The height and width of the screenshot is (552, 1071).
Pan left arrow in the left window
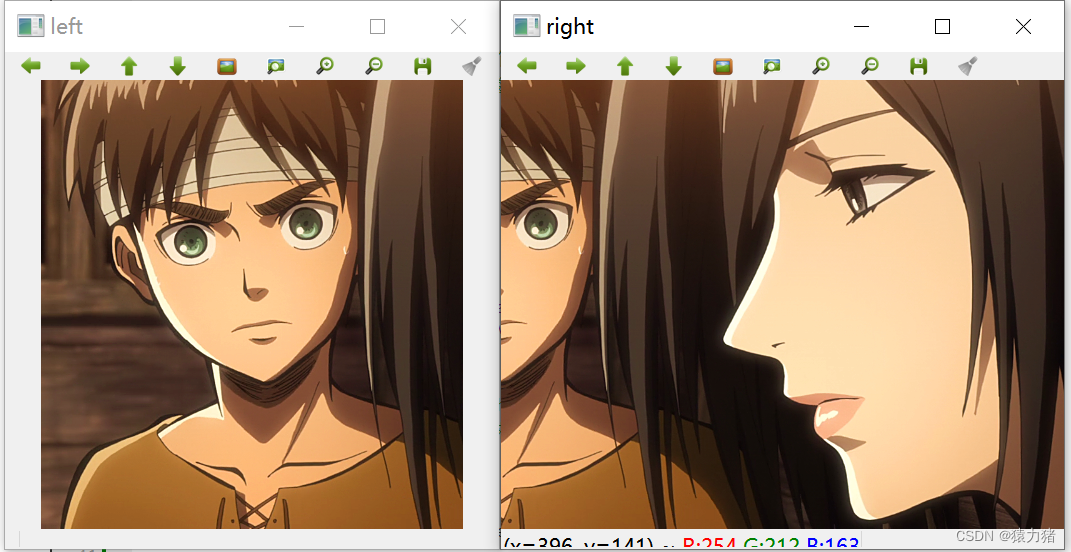click(x=31, y=66)
